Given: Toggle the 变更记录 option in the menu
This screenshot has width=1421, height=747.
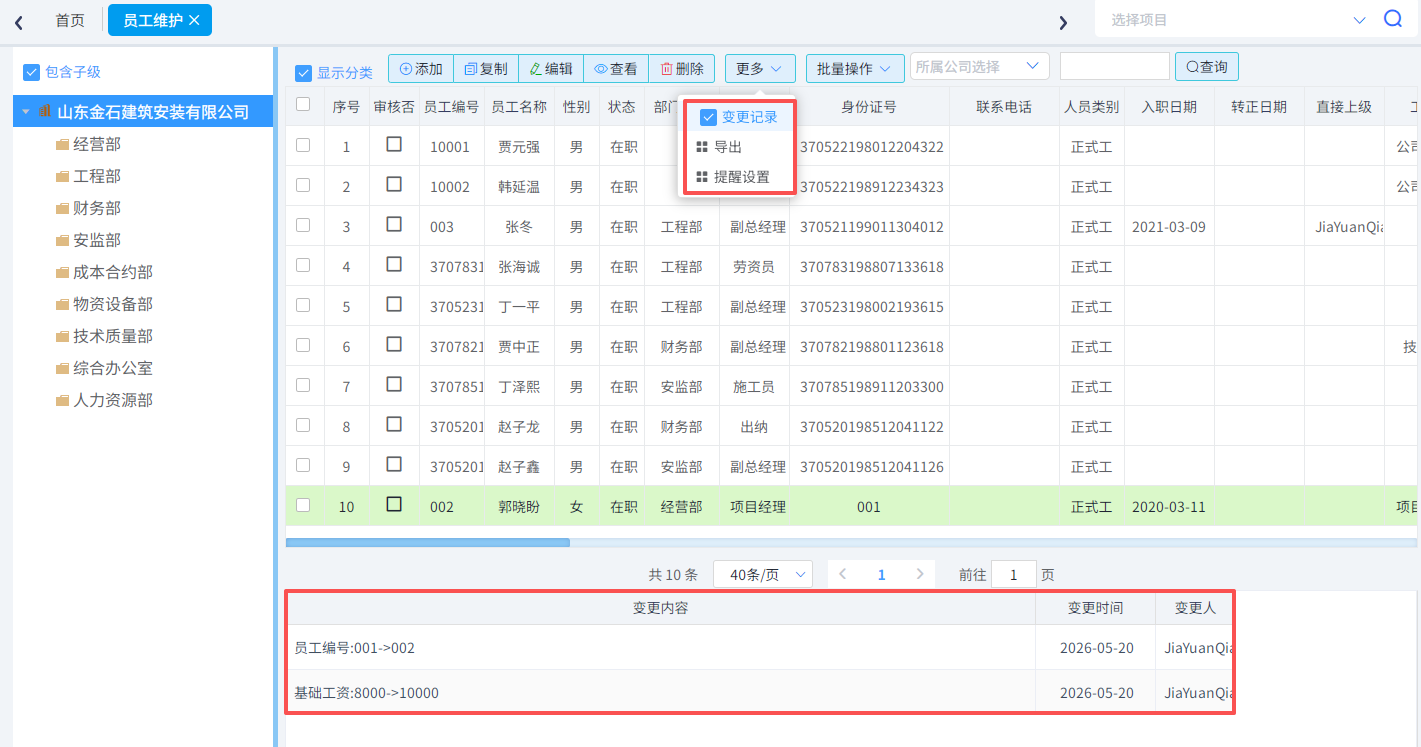Looking at the screenshot, I should (738, 117).
